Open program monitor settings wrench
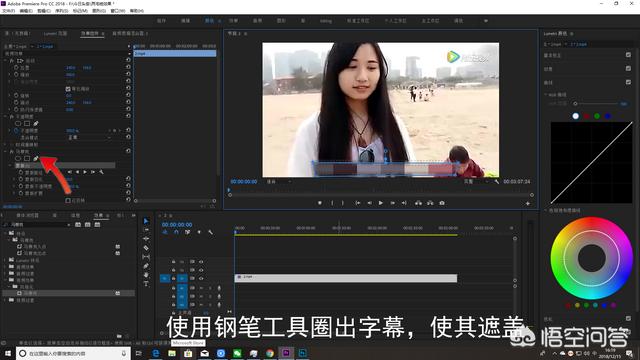 [497, 182]
